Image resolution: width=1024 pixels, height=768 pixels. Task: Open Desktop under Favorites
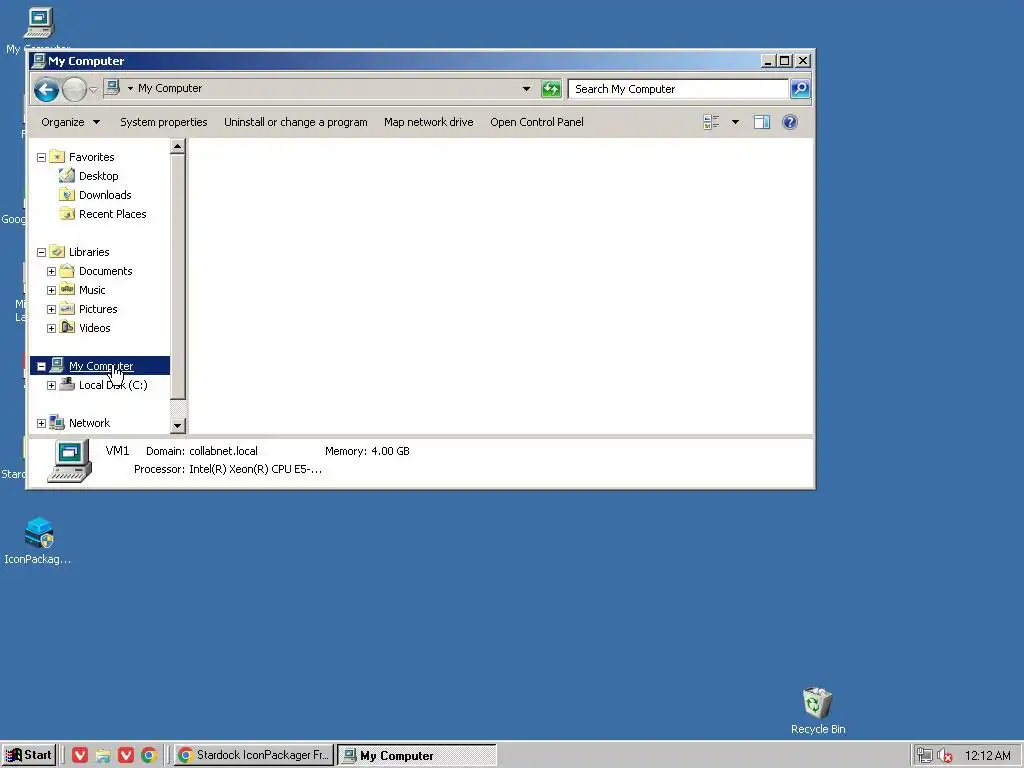99,176
